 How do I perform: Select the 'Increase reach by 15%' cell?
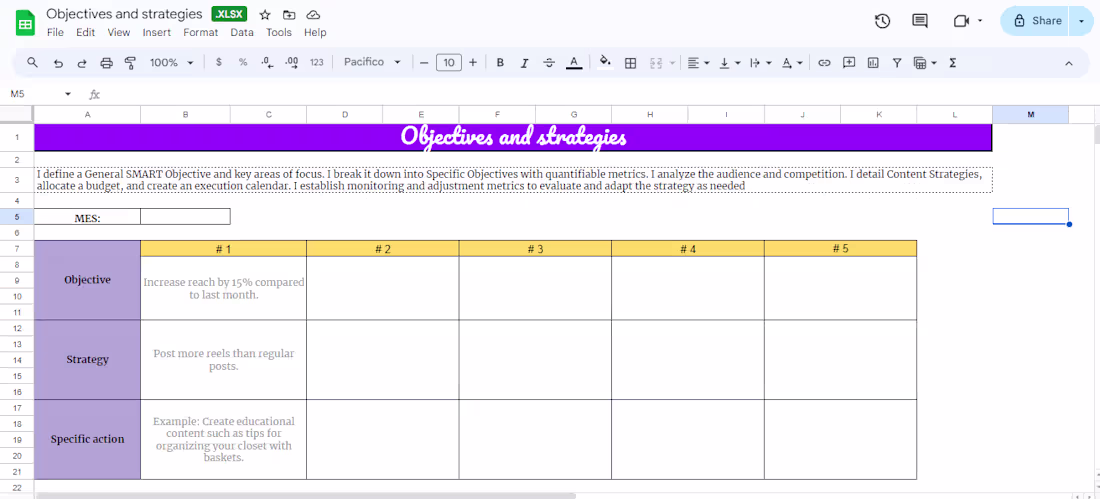pos(224,288)
